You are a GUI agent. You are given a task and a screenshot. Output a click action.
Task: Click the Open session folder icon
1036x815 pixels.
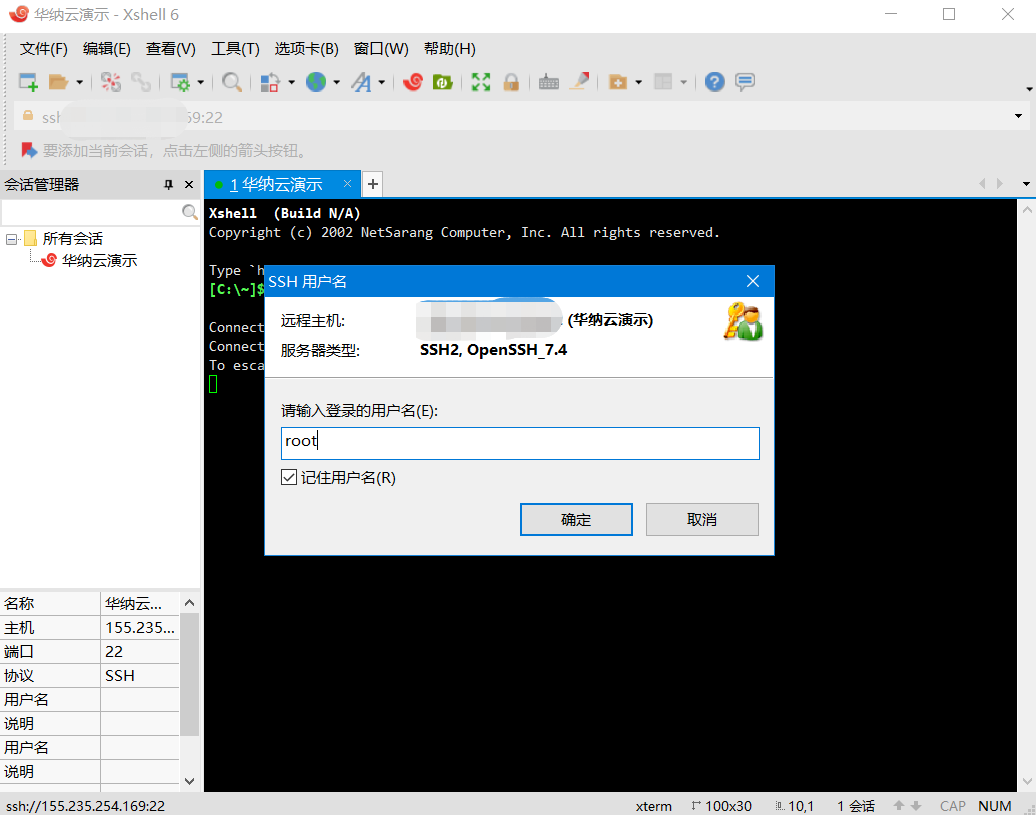point(58,82)
